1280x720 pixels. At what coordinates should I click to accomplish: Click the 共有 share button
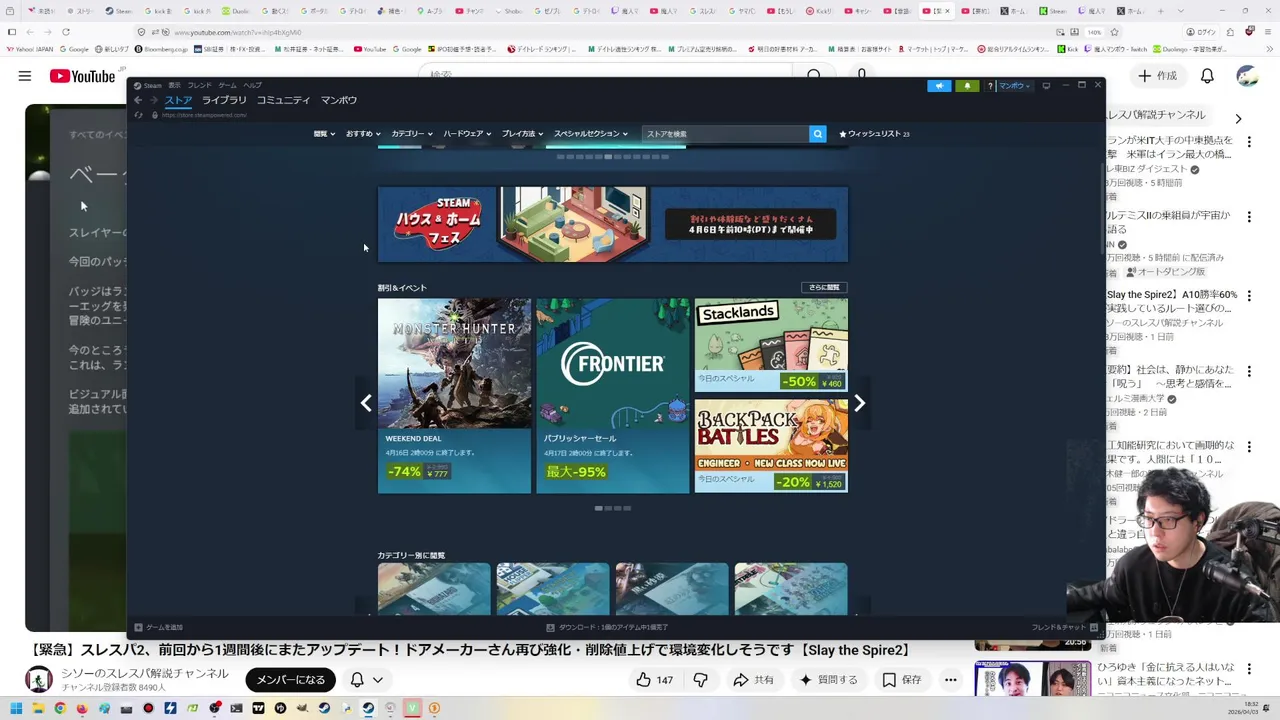pyautogui.click(x=753, y=680)
